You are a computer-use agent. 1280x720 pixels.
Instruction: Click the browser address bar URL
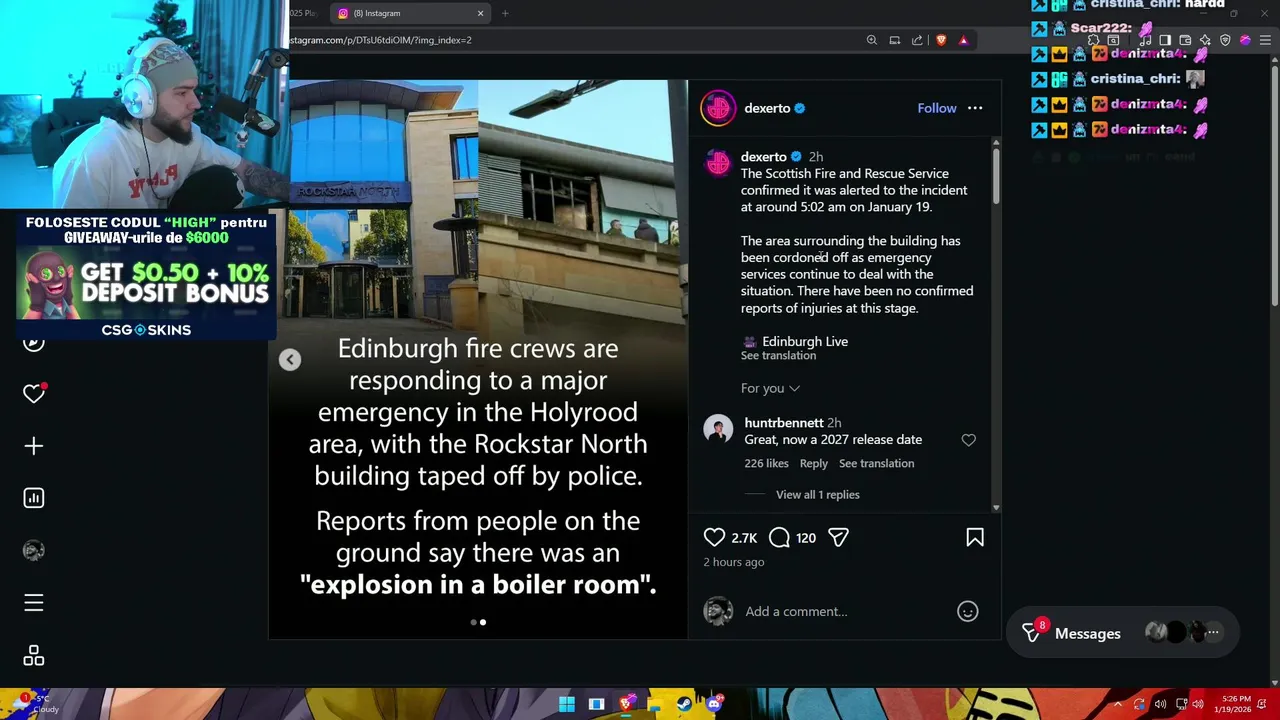coord(381,40)
